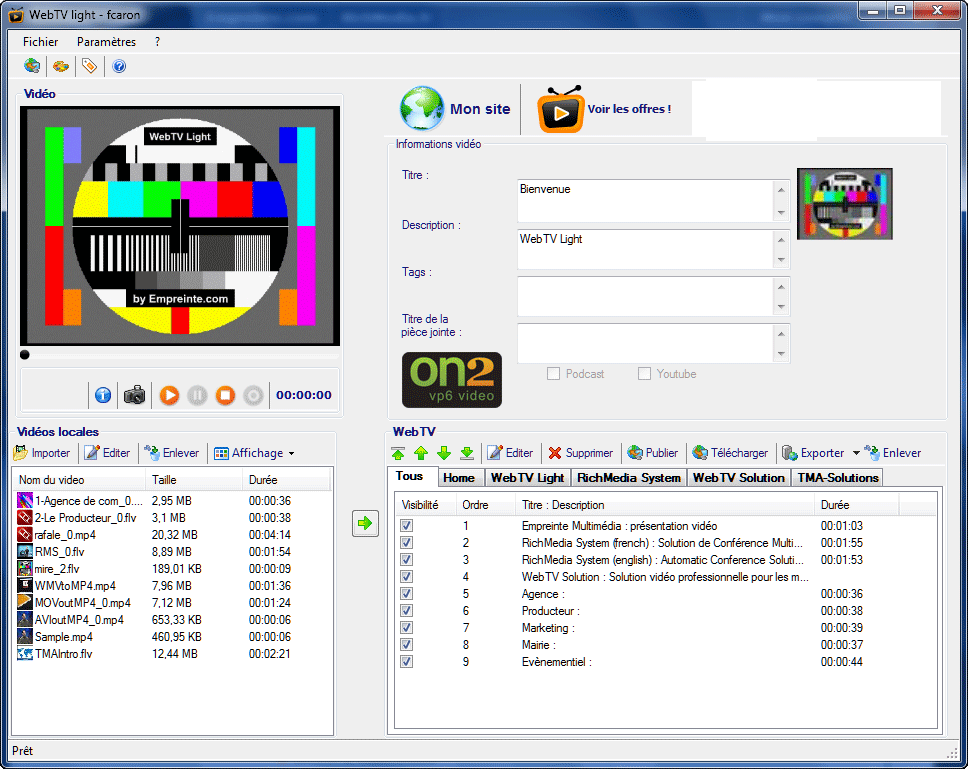Click the video thumbnail preview image
This screenshot has height=769, width=968.
tap(845, 204)
